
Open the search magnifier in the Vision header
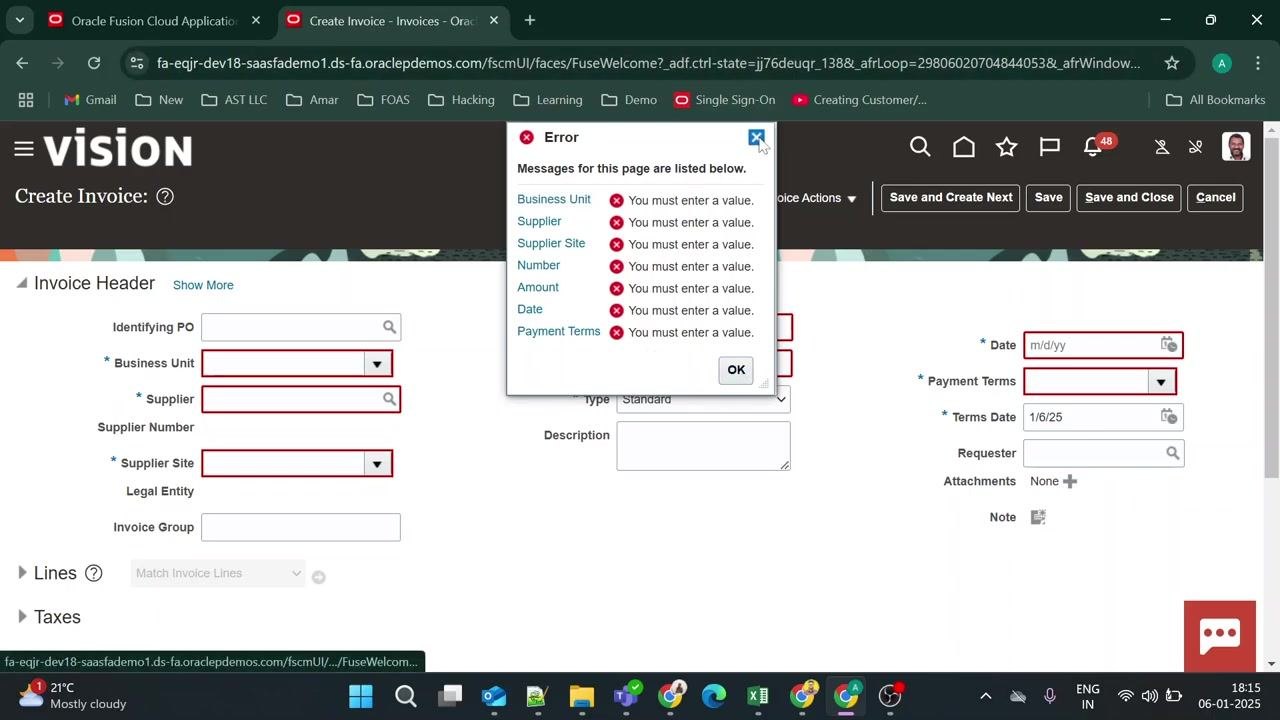(x=920, y=148)
